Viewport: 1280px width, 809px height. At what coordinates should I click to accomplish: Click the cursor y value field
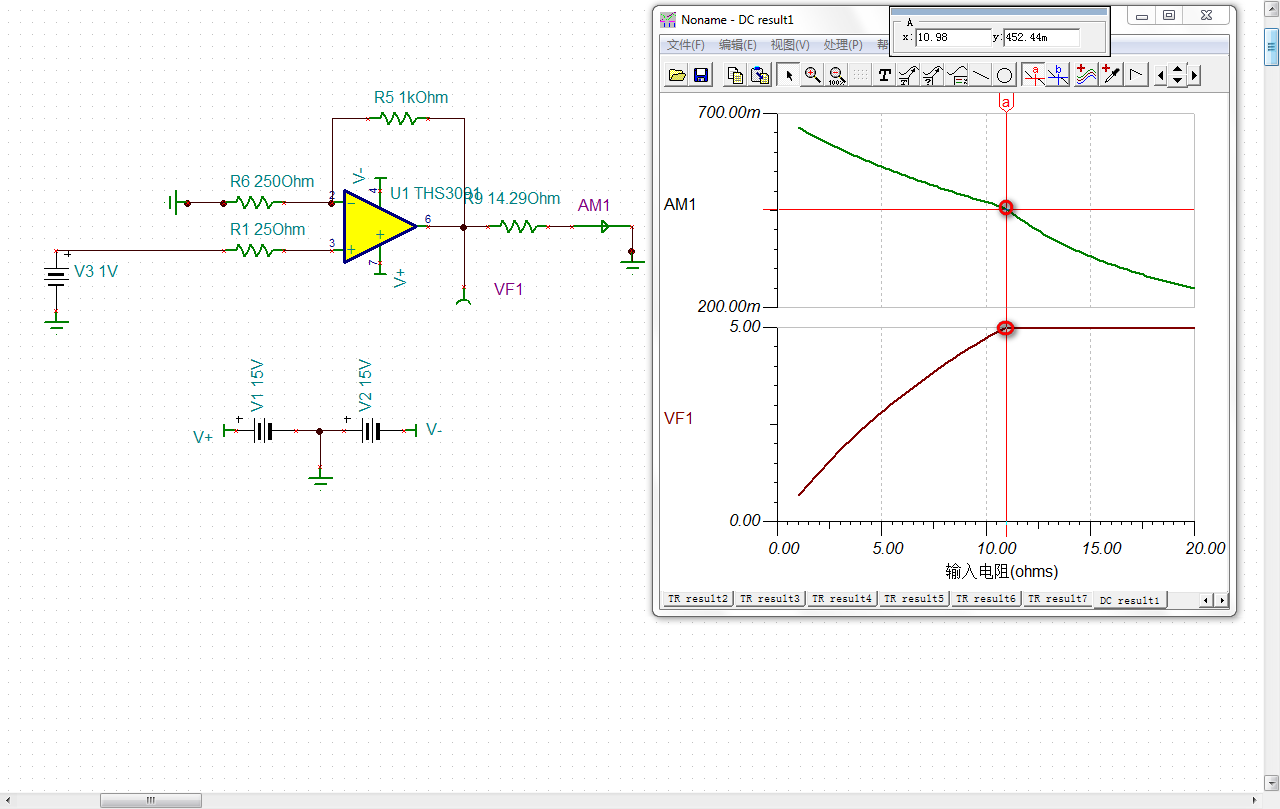(x=1041, y=37)
